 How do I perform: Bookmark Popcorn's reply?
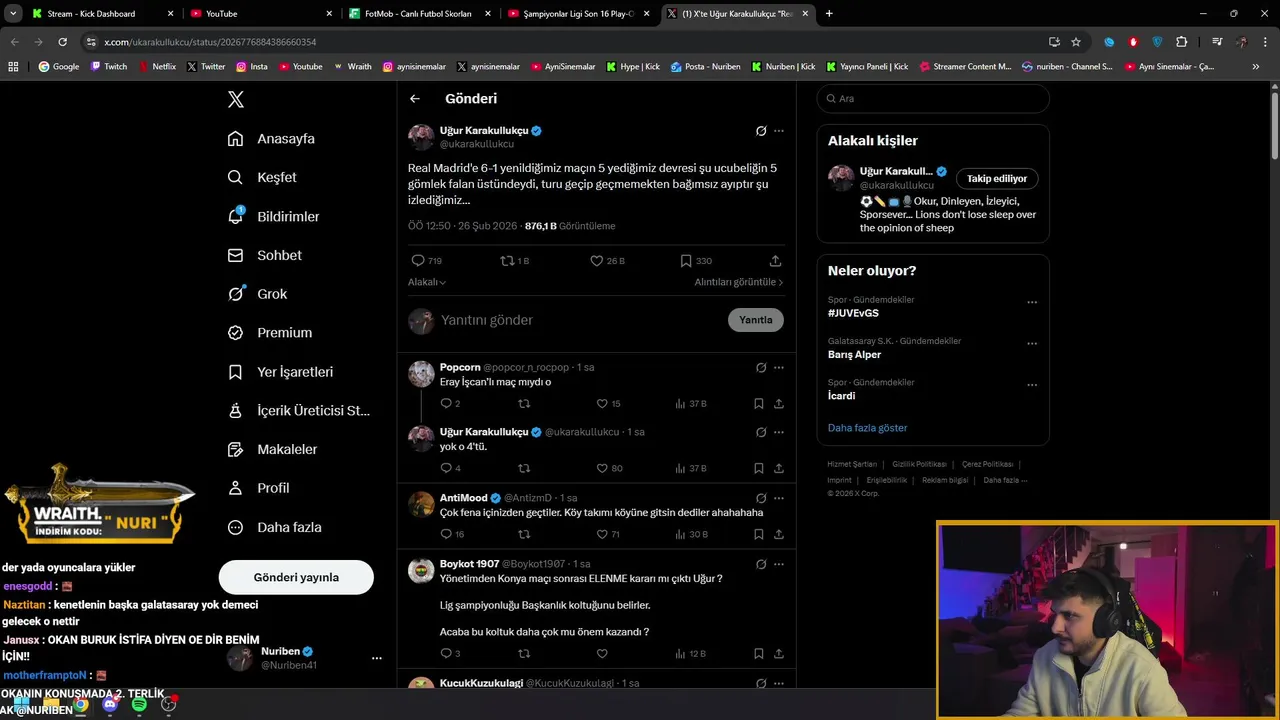(759, 404)
